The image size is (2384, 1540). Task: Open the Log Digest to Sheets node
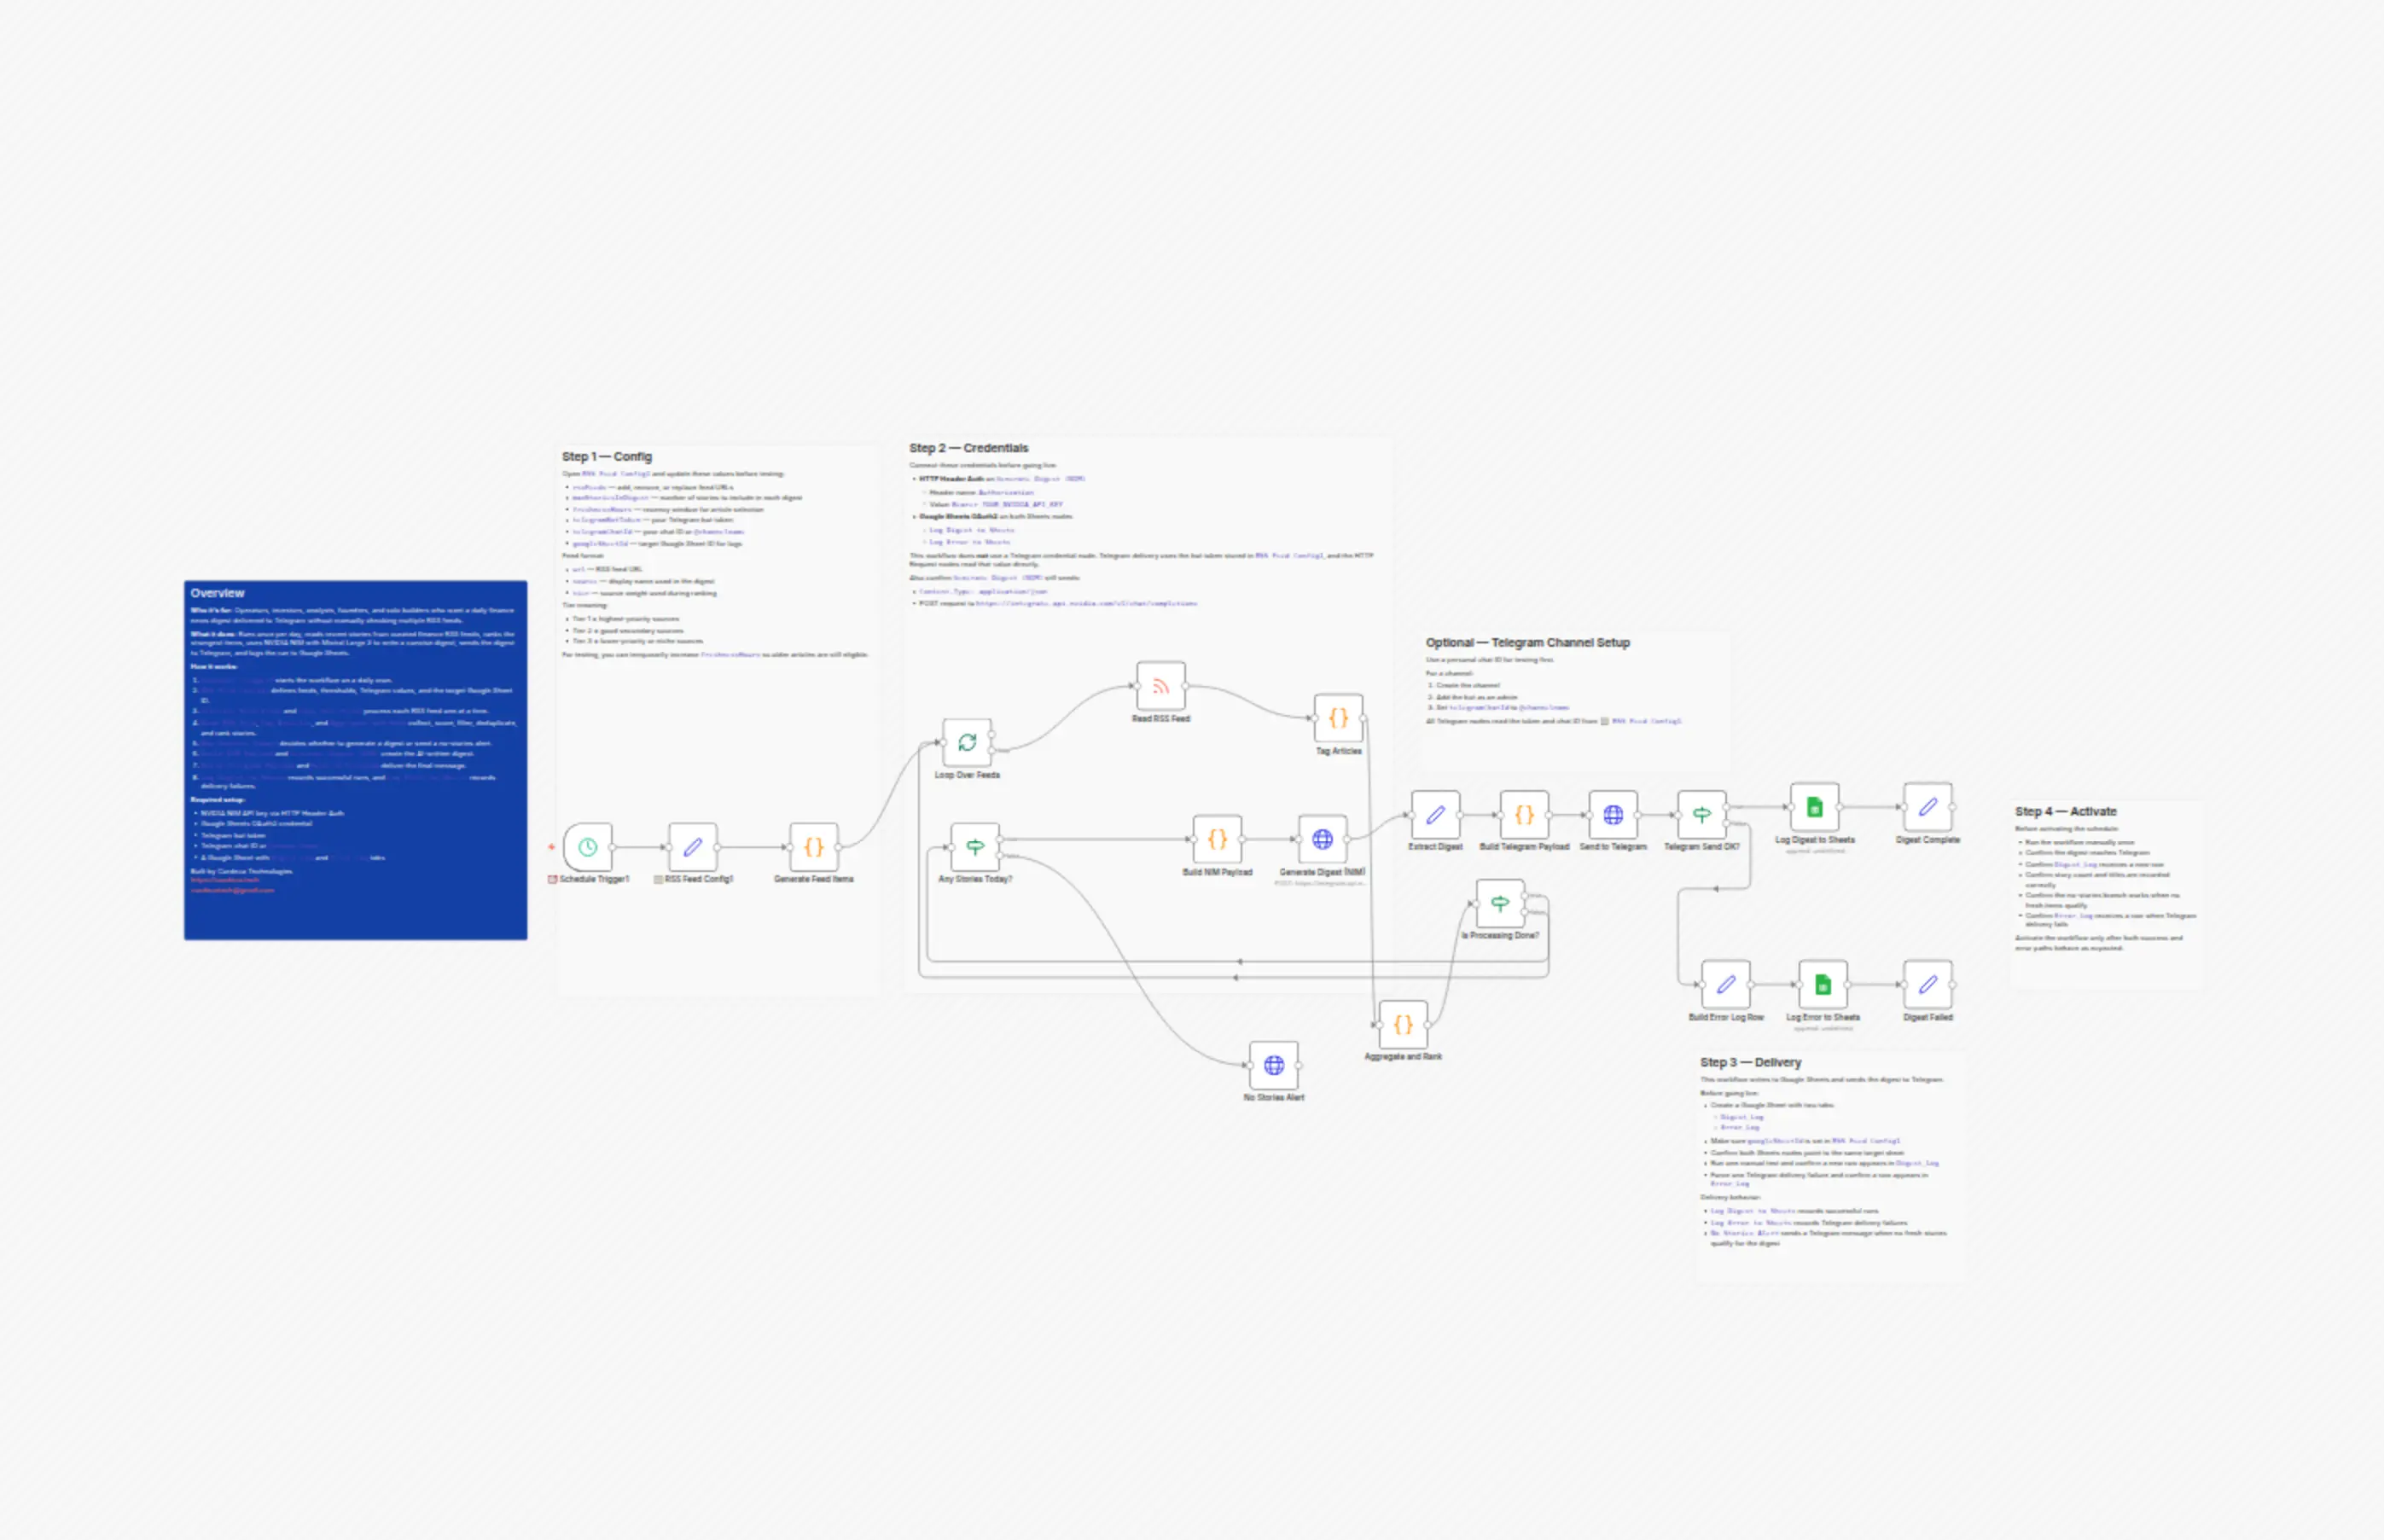[1815, 807]
